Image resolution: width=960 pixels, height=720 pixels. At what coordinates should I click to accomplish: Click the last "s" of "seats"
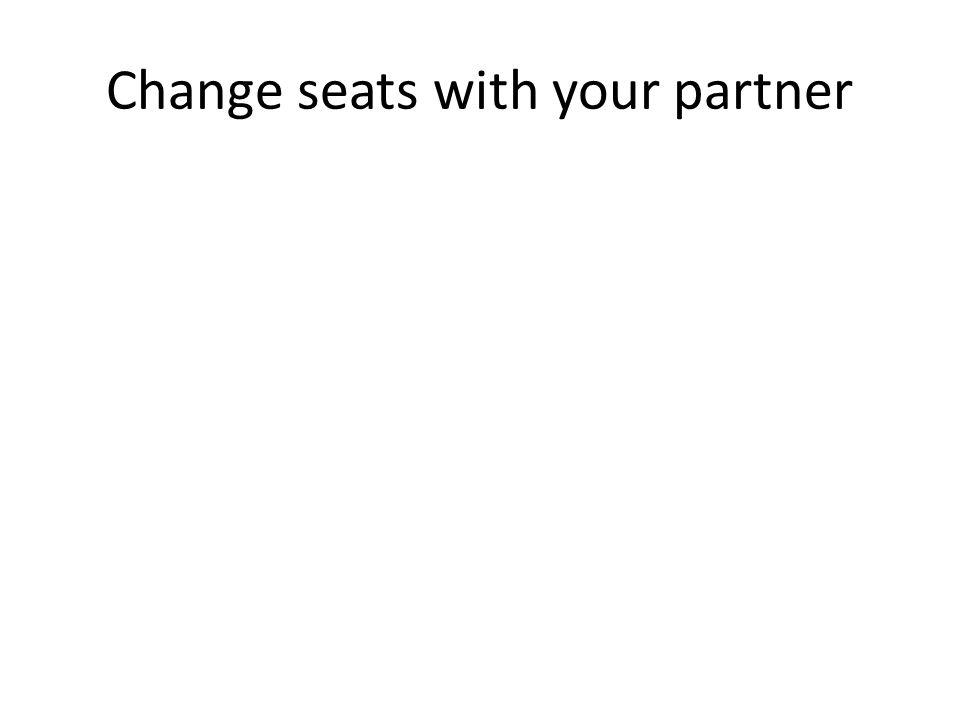(407, 95)
